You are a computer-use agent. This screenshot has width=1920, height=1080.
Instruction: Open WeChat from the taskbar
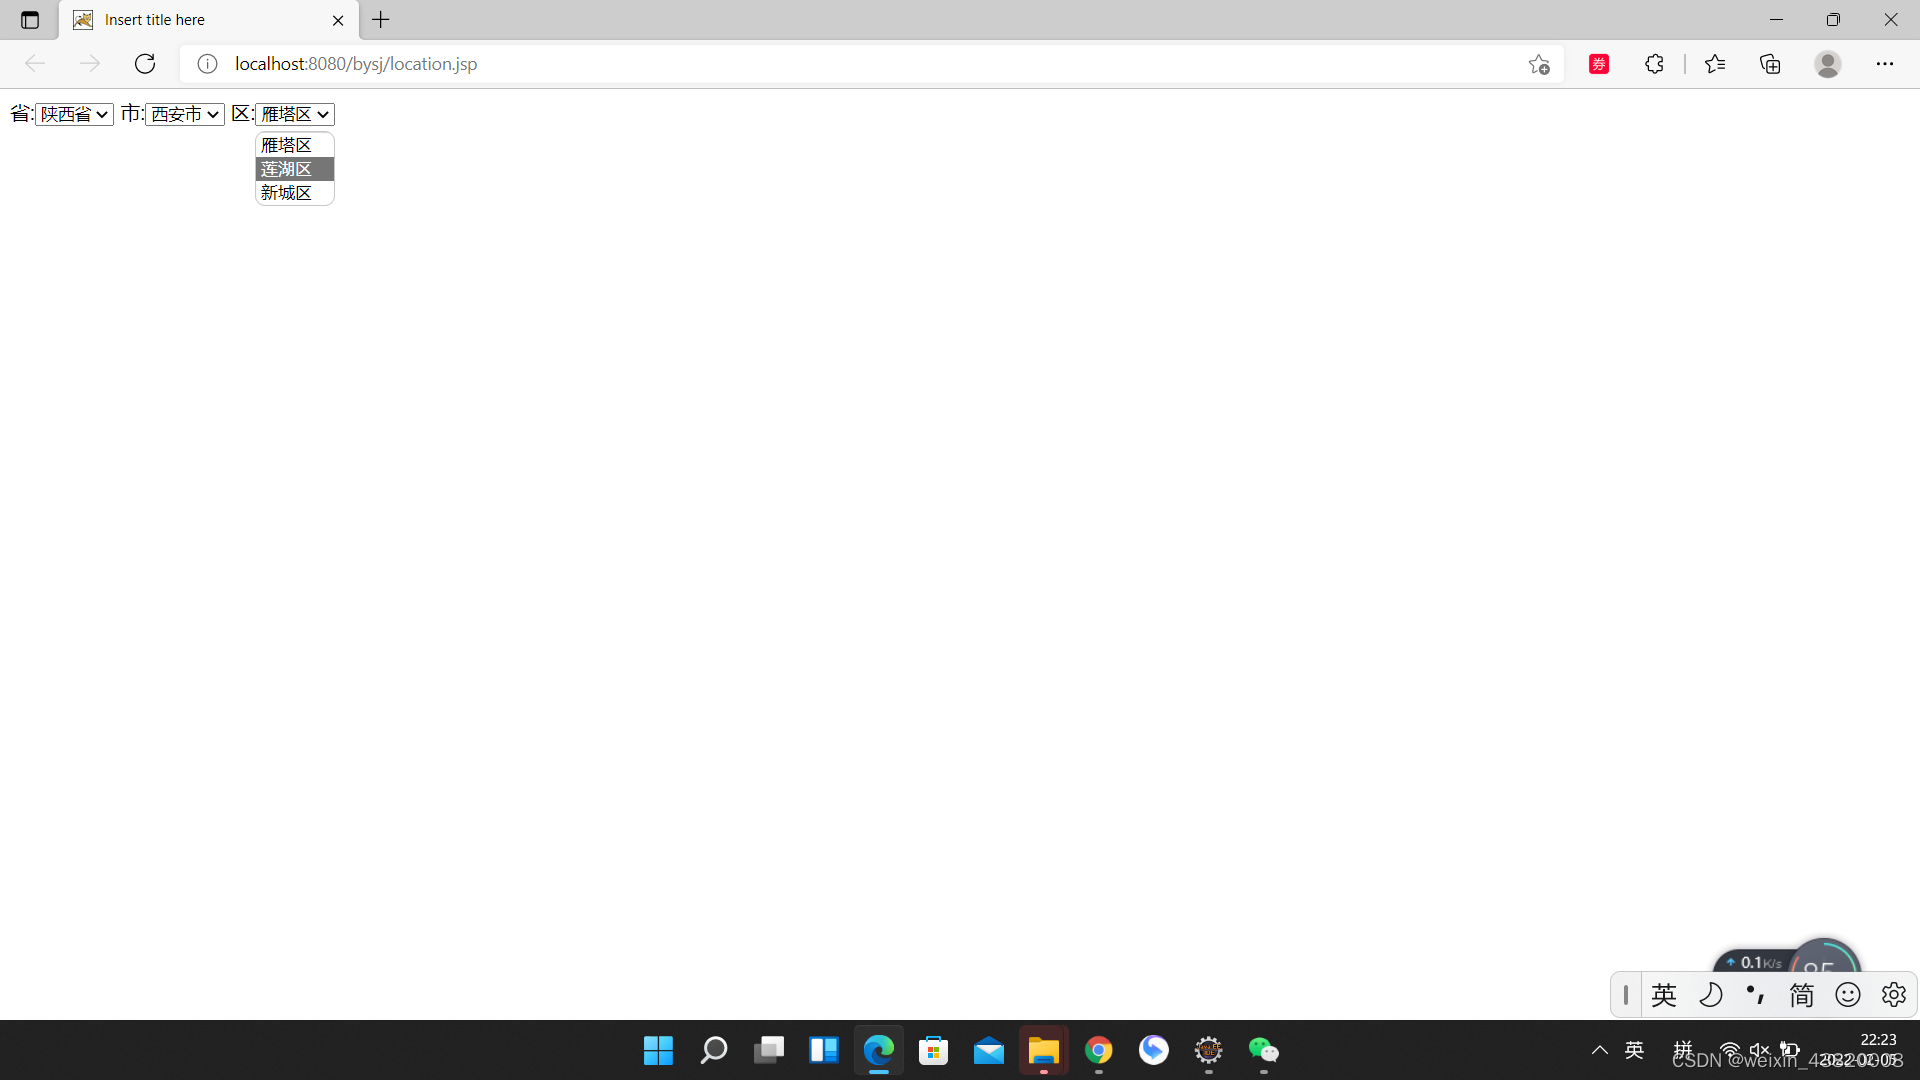click(1263, 1051)
